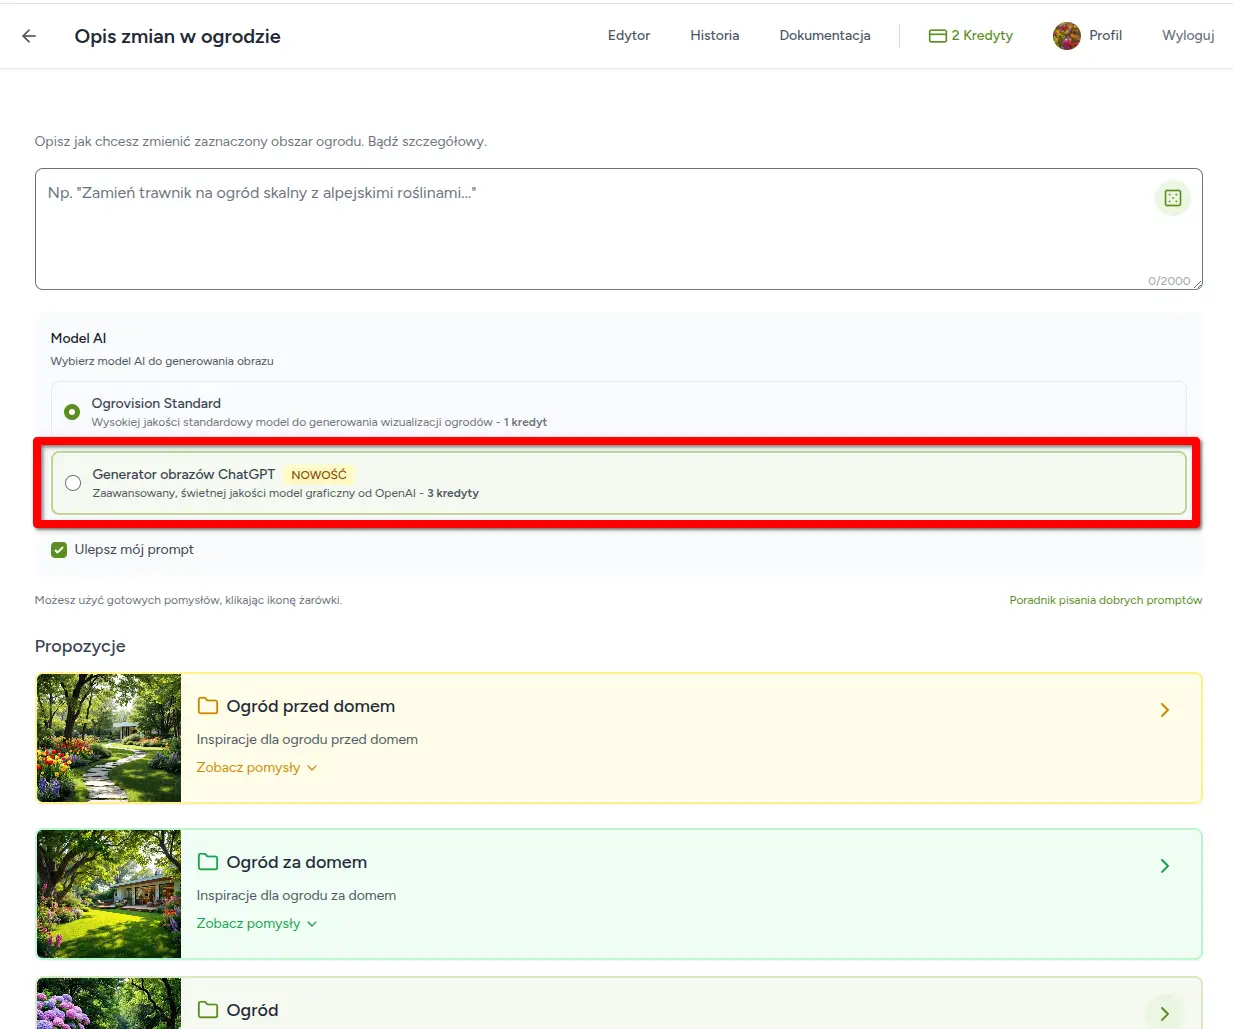Expand Zobacz pomysły for Ogród przed domem

(x=249, y=767)
